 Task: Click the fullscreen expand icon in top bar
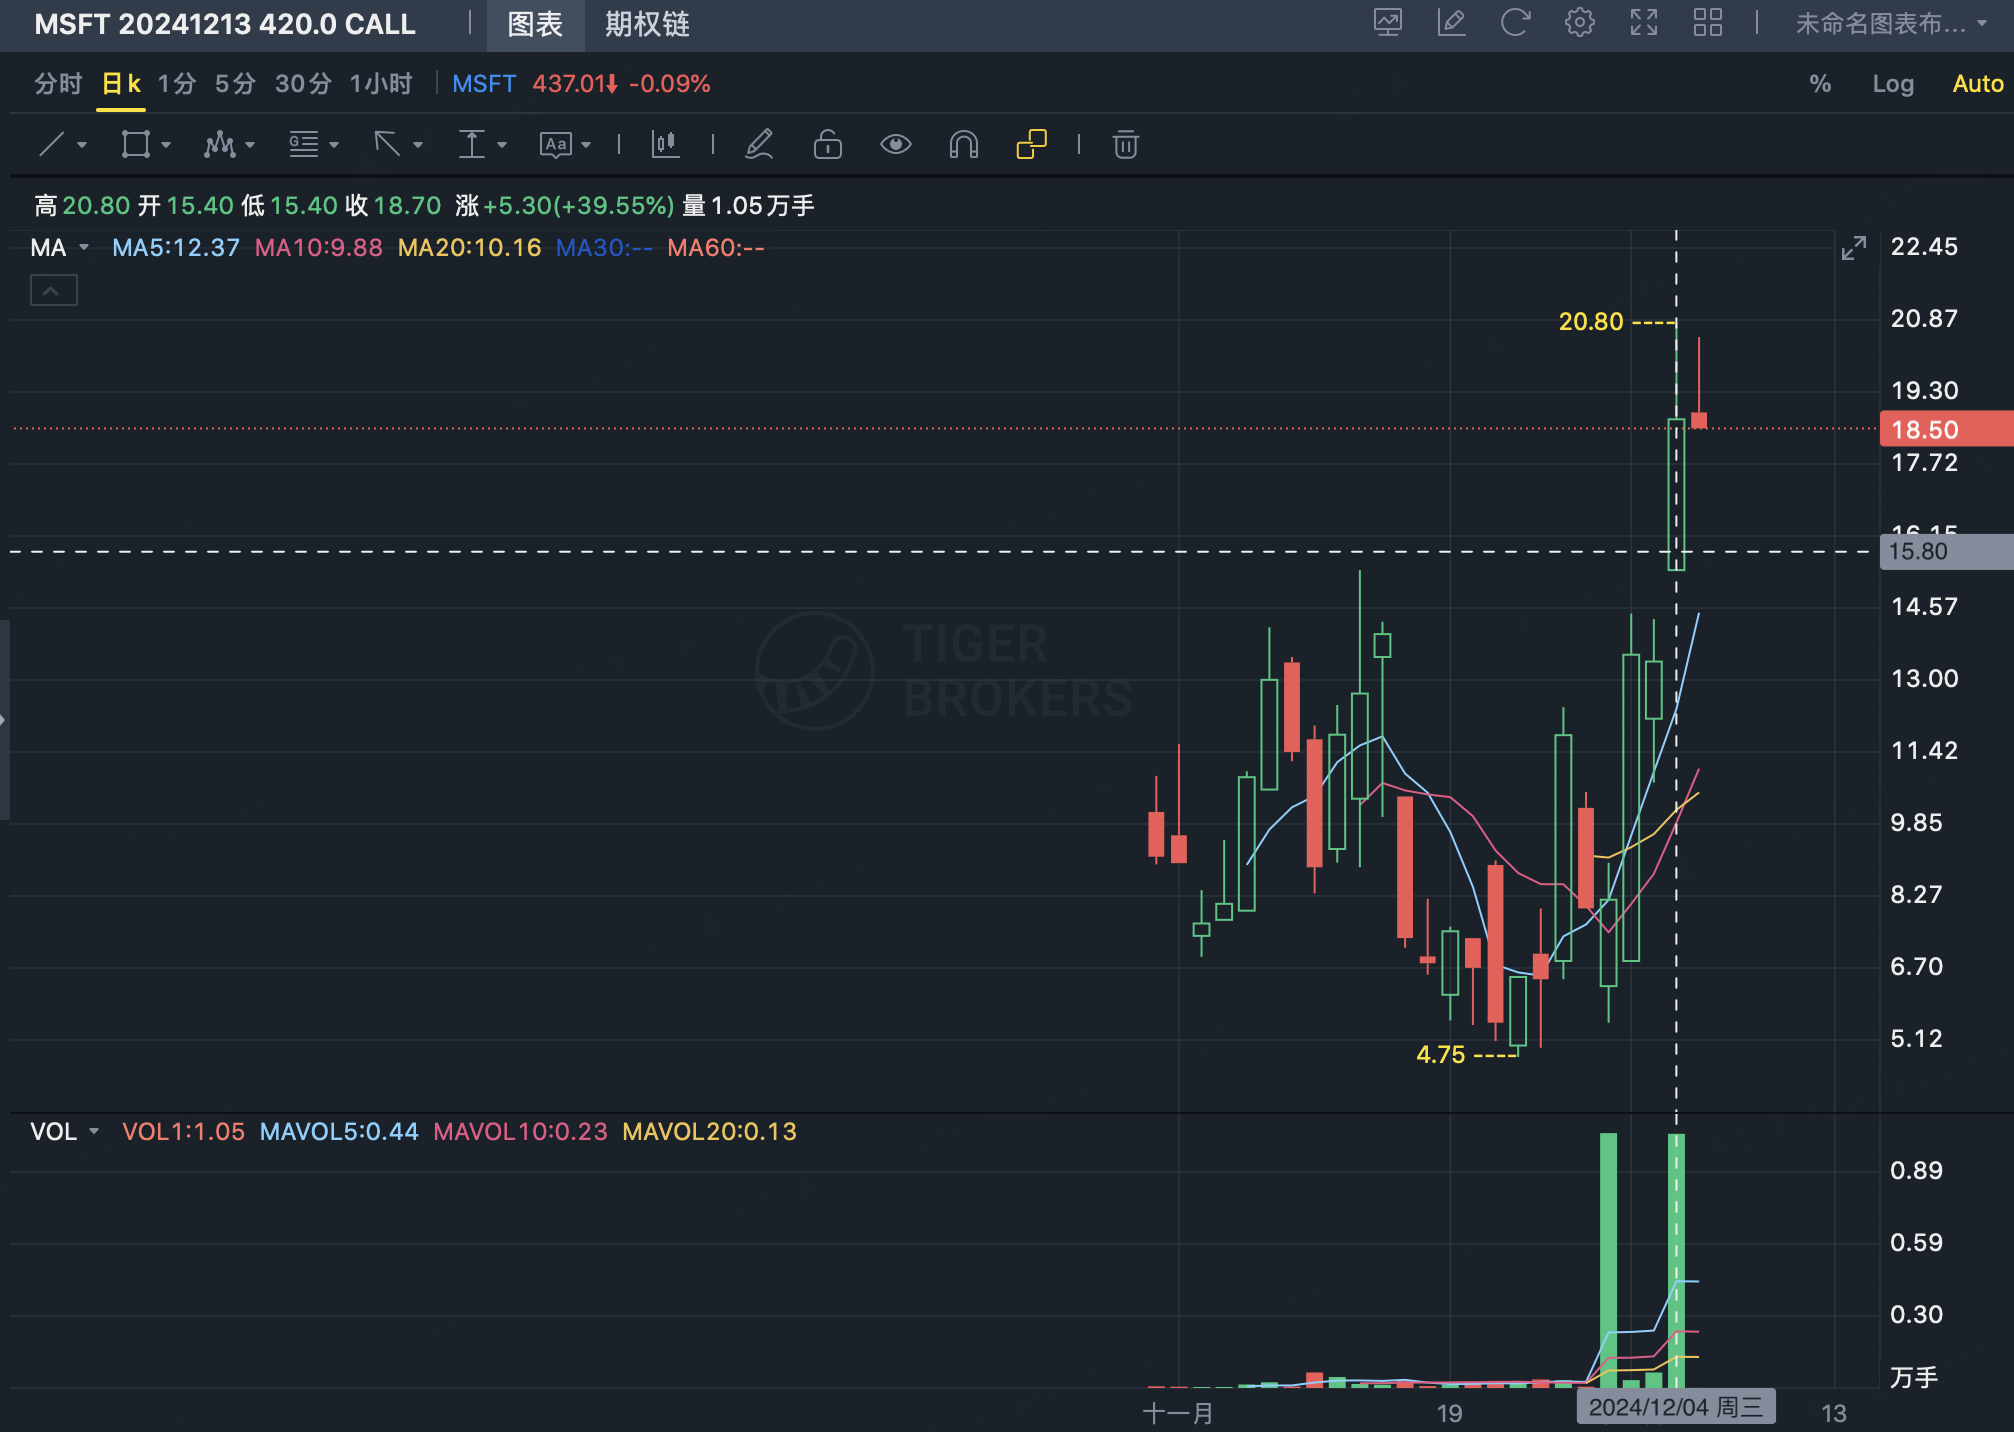pos(1643,23)
